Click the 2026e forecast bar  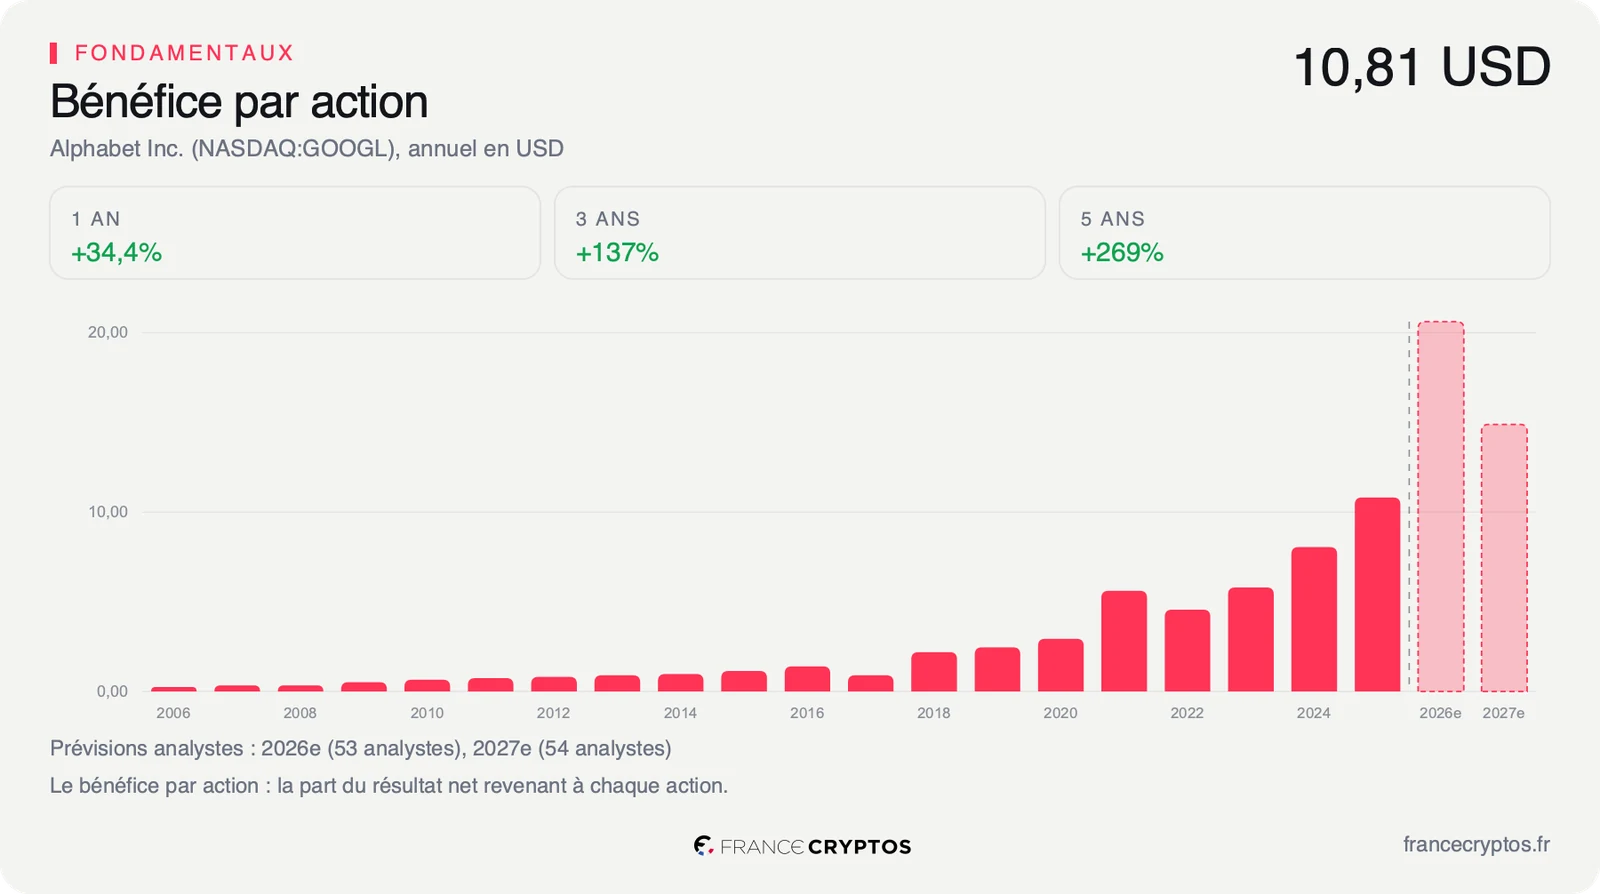point(1440,506)
